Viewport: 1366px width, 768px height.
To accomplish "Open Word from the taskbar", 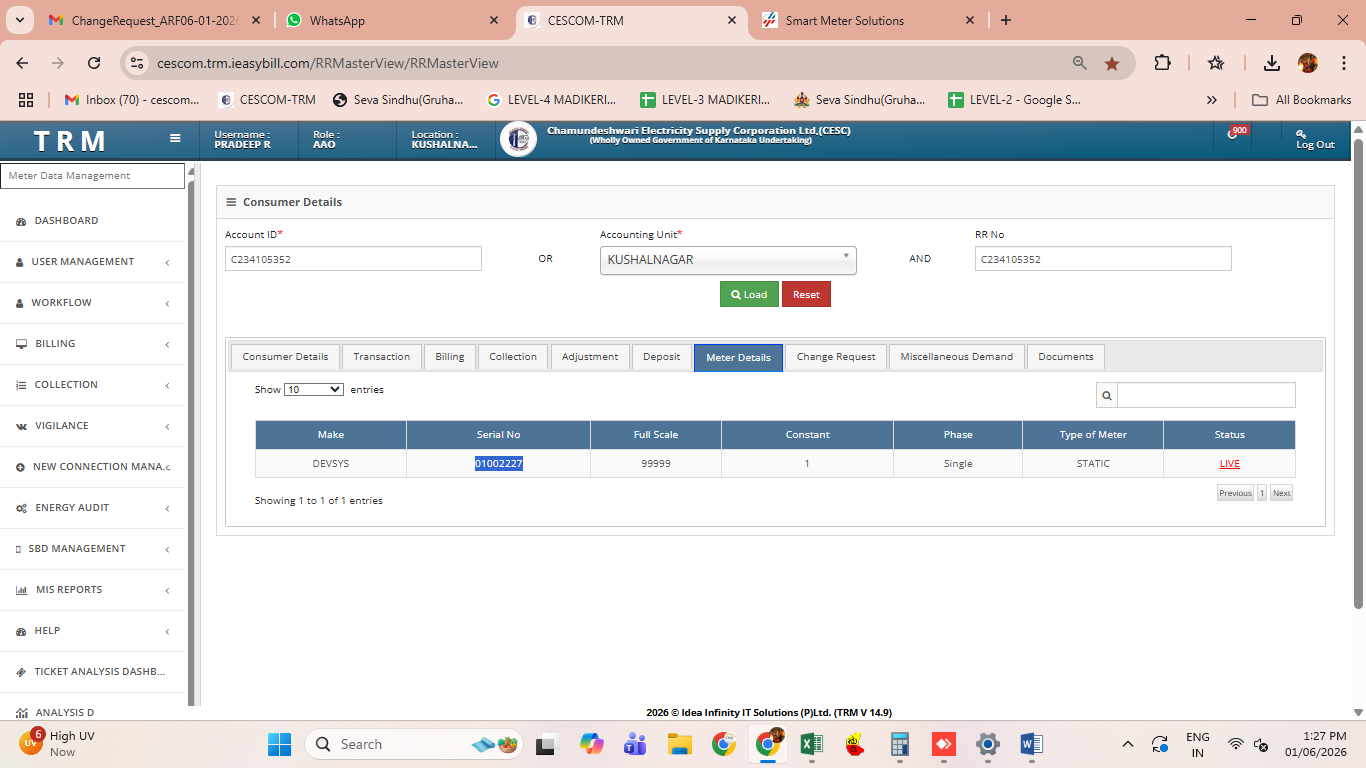I will point(1031,744).
